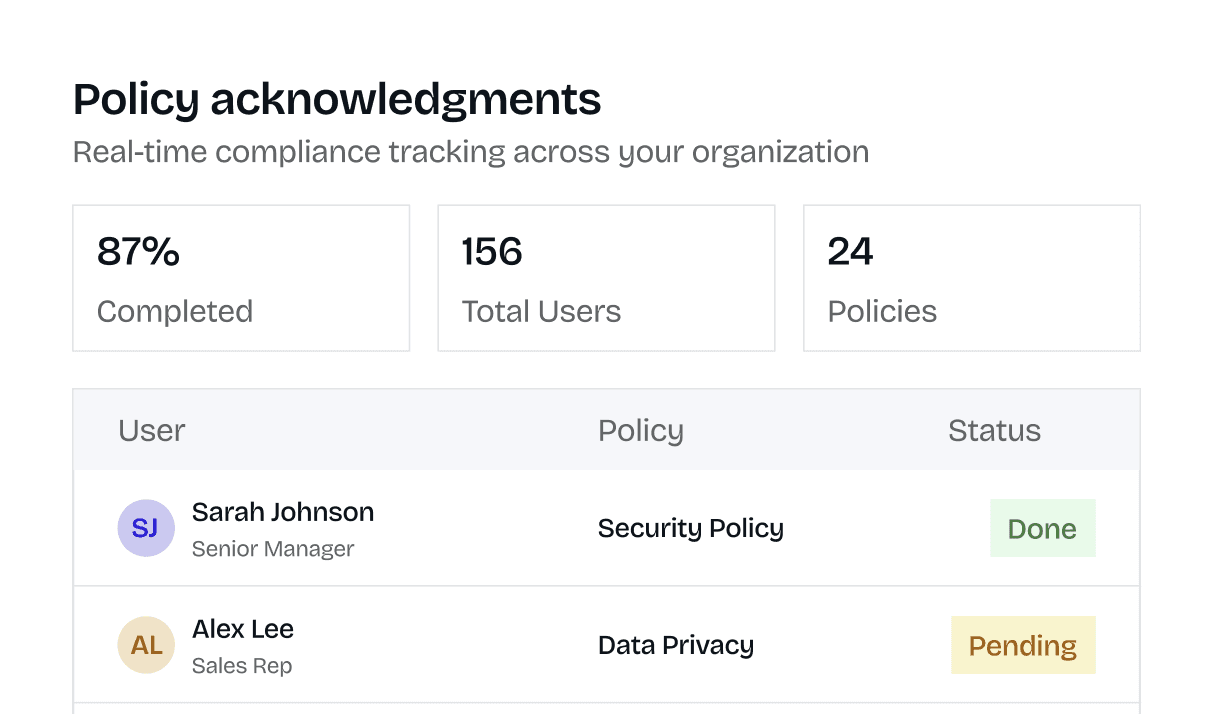Viewport: 1215px width, 714px height.
Task: Open Sarah Johnson's name link
Action: pos(283,512)
